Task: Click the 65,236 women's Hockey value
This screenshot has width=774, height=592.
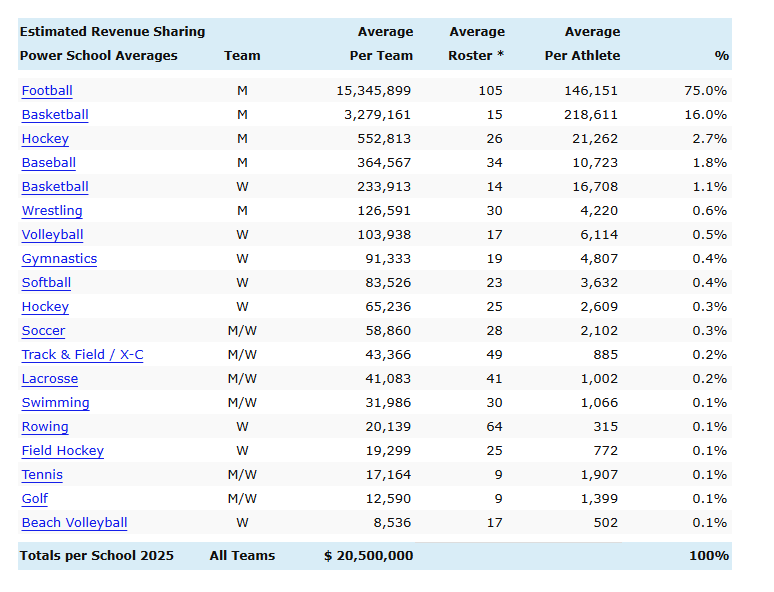Action: (x=388, y=307)
